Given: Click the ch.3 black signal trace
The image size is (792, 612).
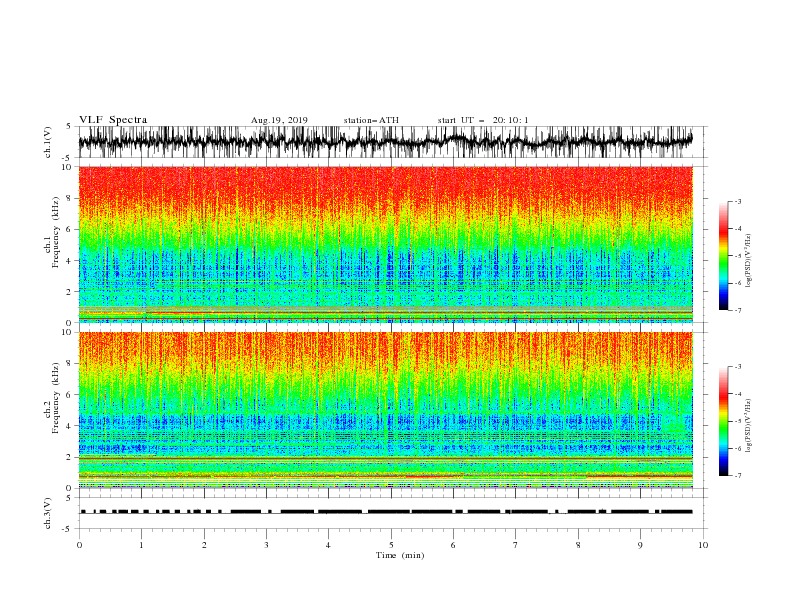Looking at the screenshot, I should [386, 512].
